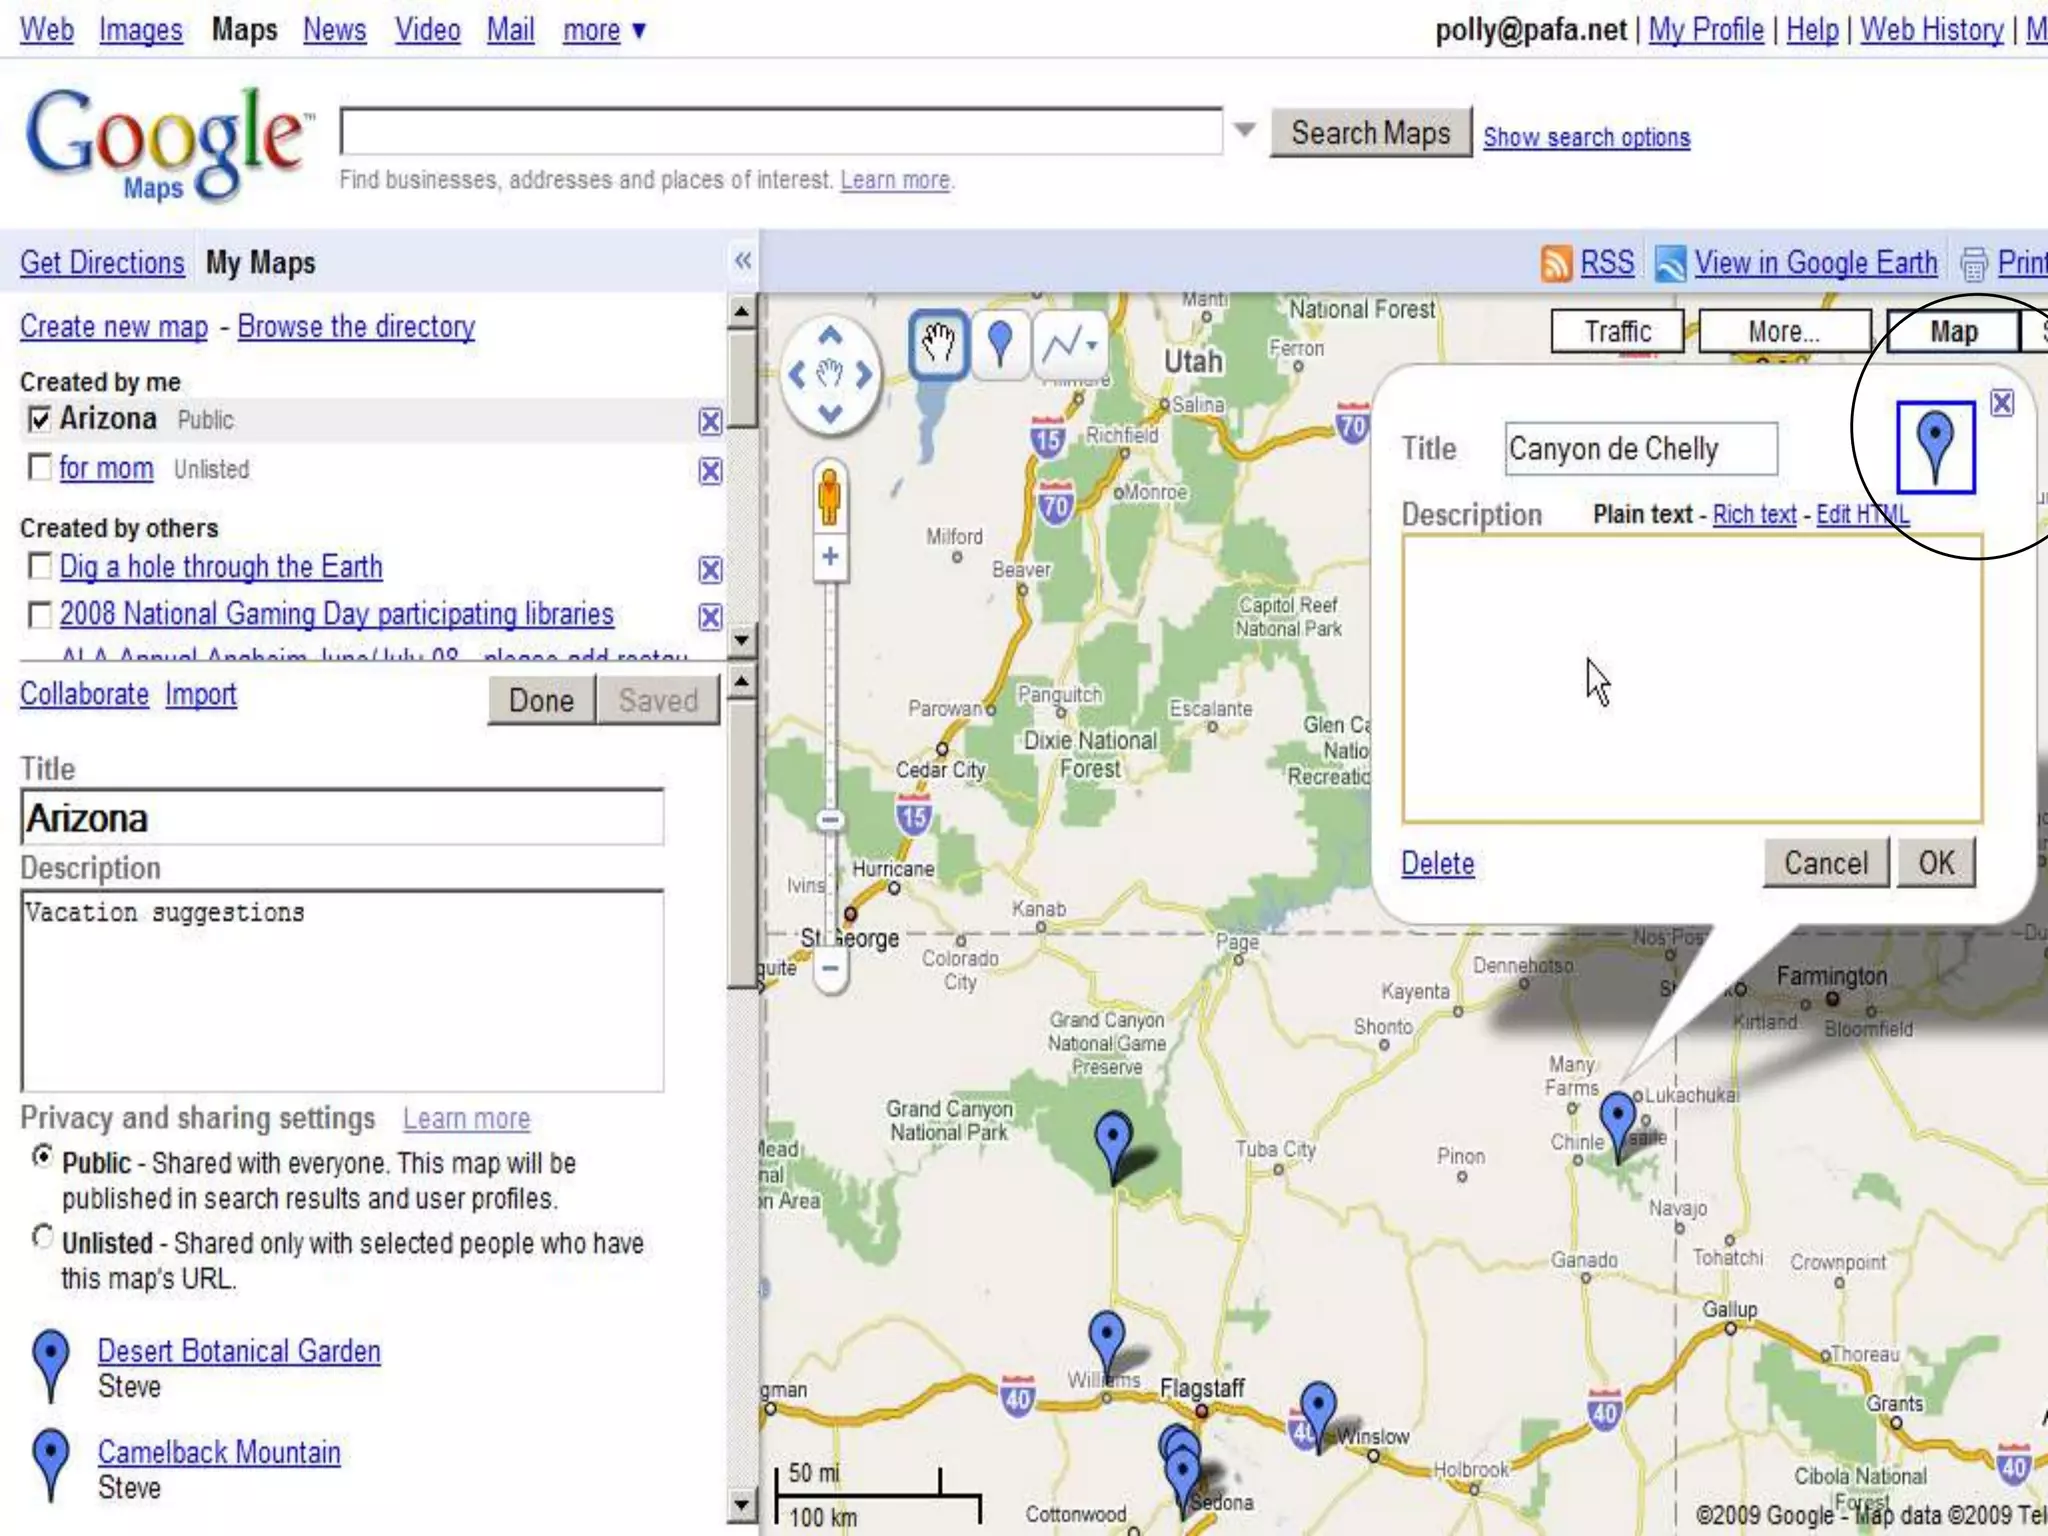The image size is (2048, 1536).
Task: Select the add placemark tool
Action: [x=999, y=345]
